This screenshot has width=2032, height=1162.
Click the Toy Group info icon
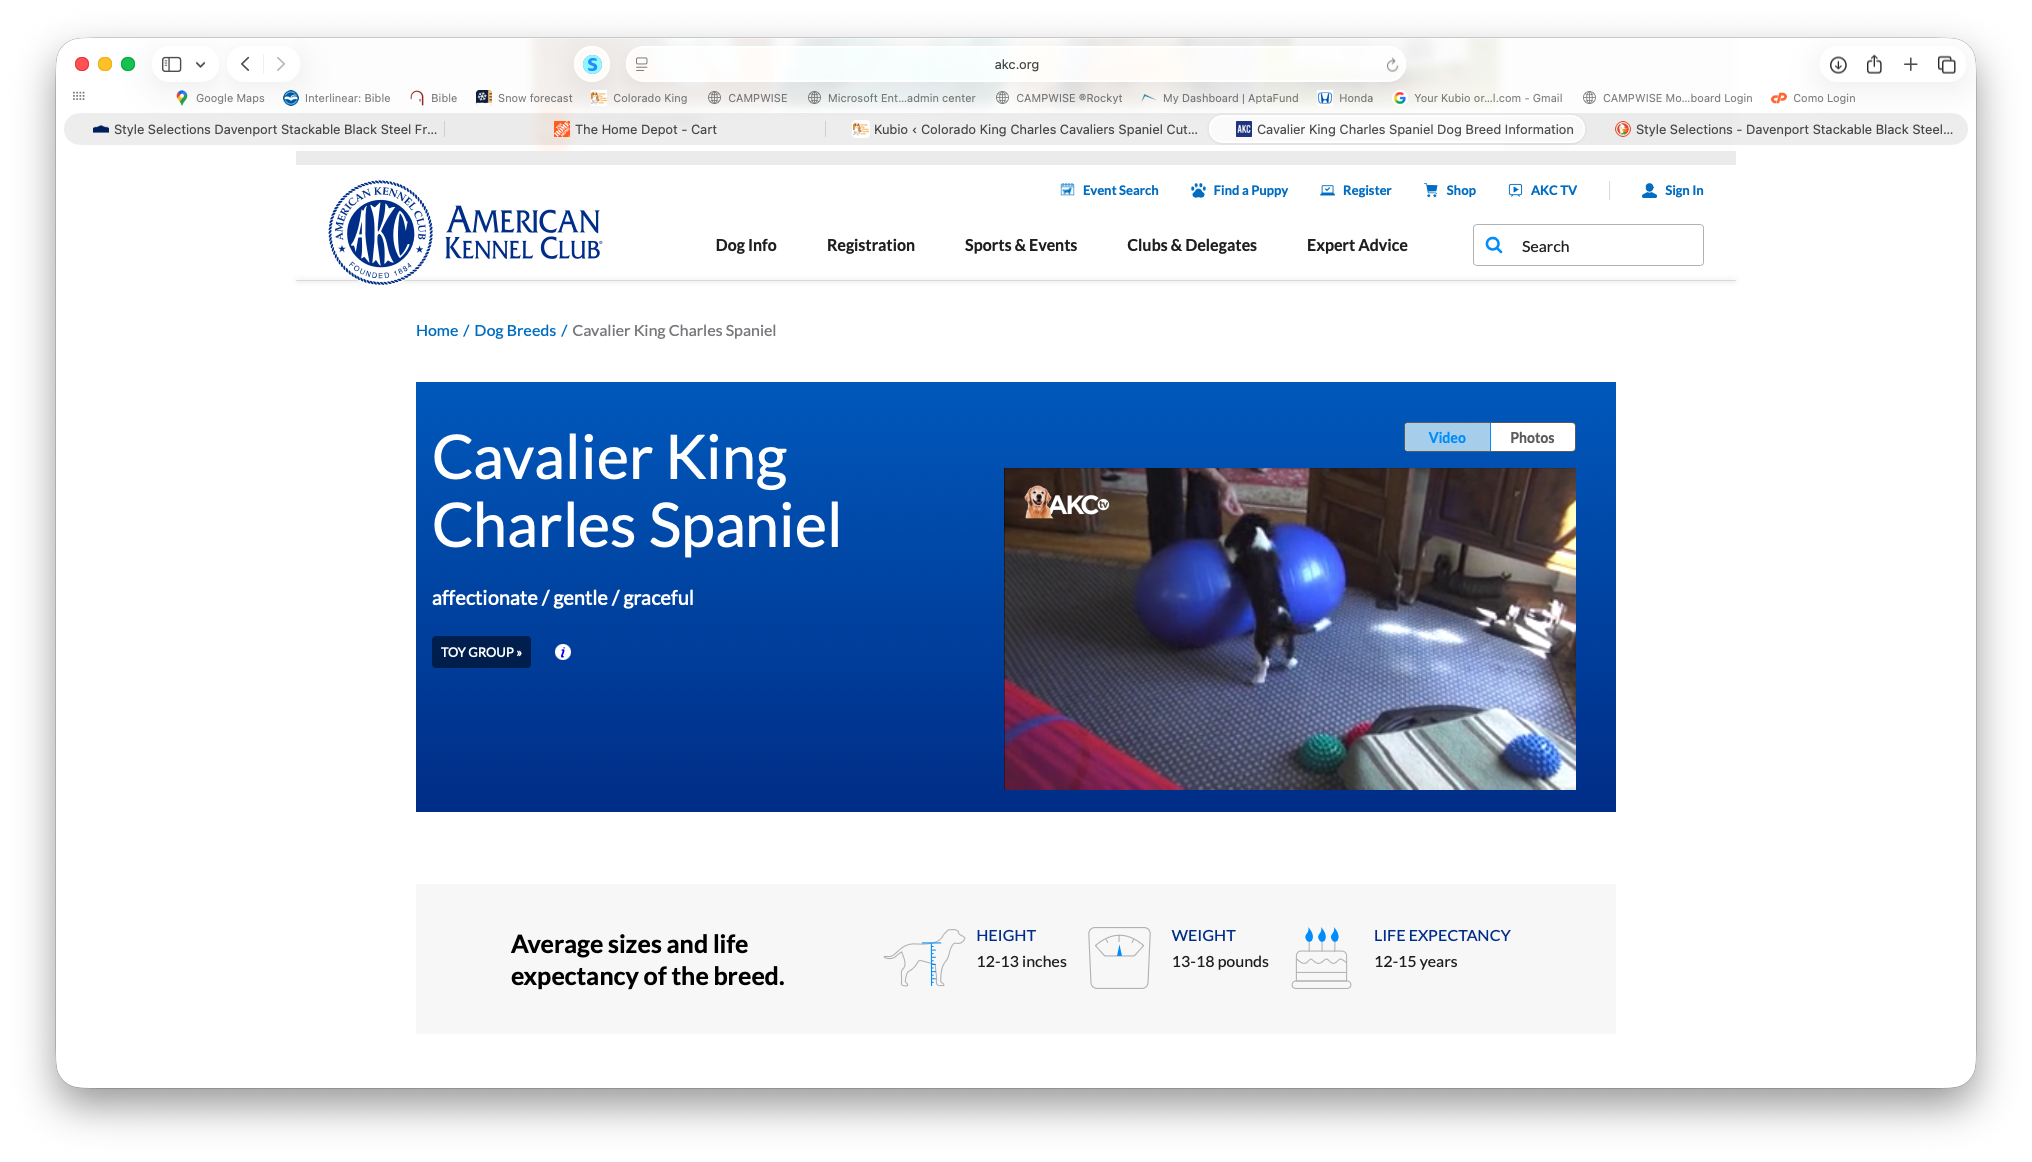click(x=563, y=652)
